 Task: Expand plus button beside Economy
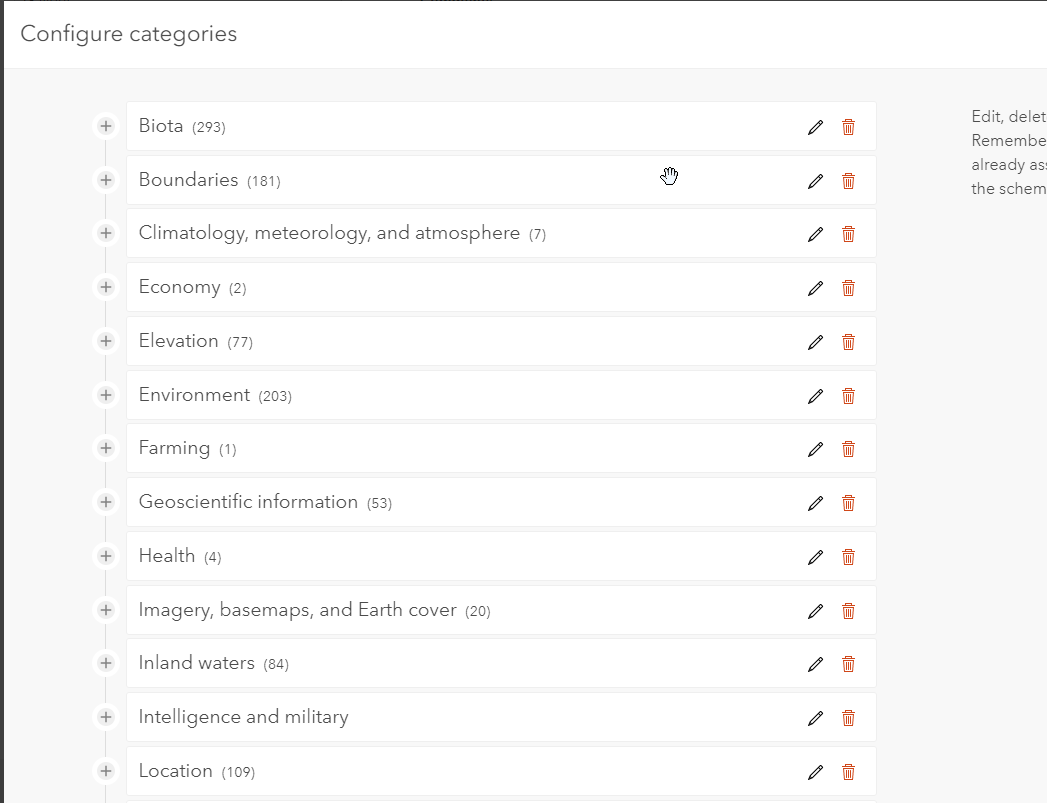(x=106, y=286)
